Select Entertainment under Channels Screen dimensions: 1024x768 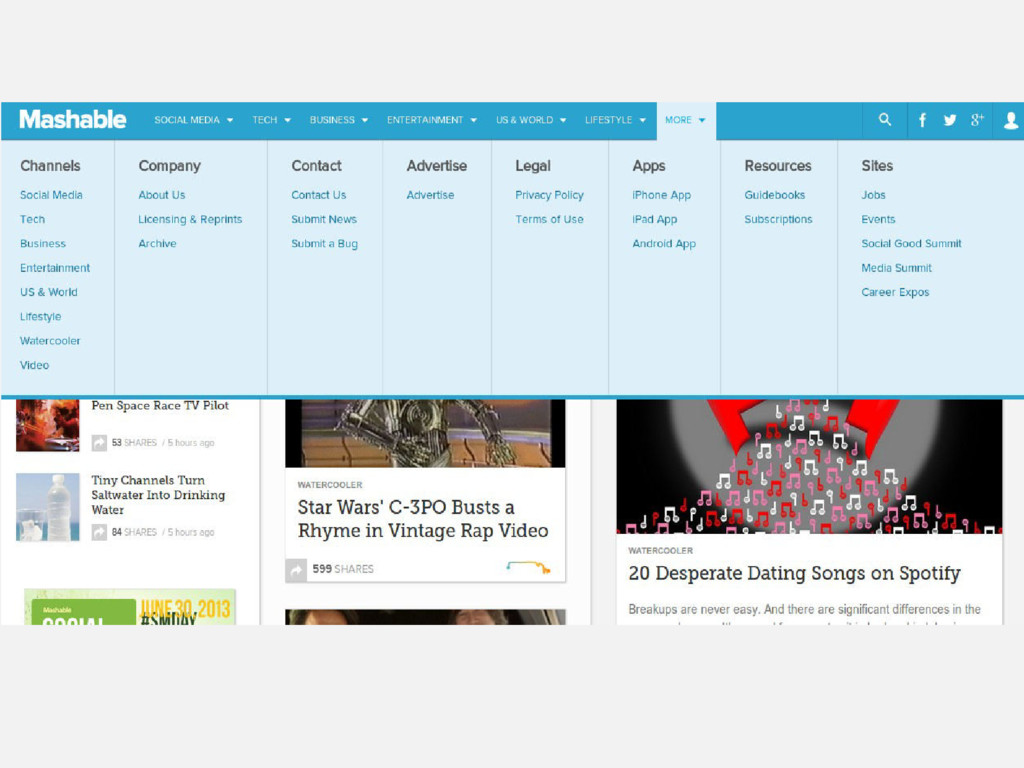(55, 268)
